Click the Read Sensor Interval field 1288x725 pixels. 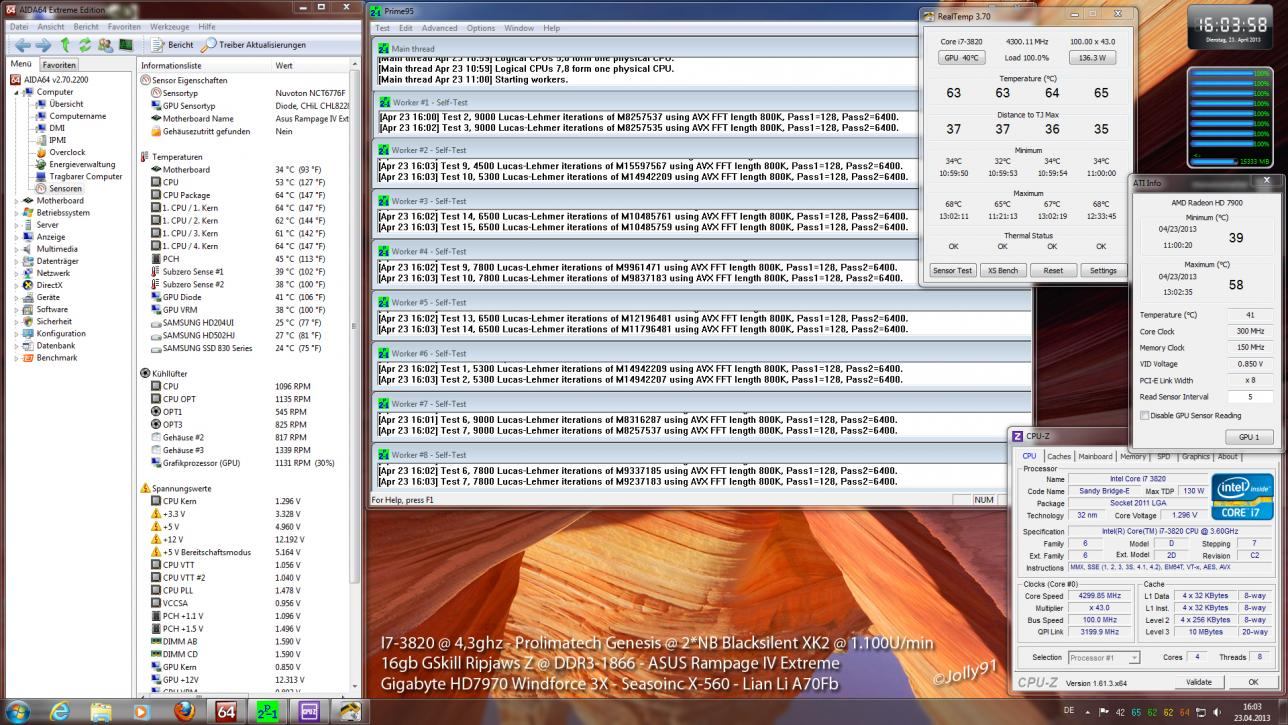point(1250,397)
